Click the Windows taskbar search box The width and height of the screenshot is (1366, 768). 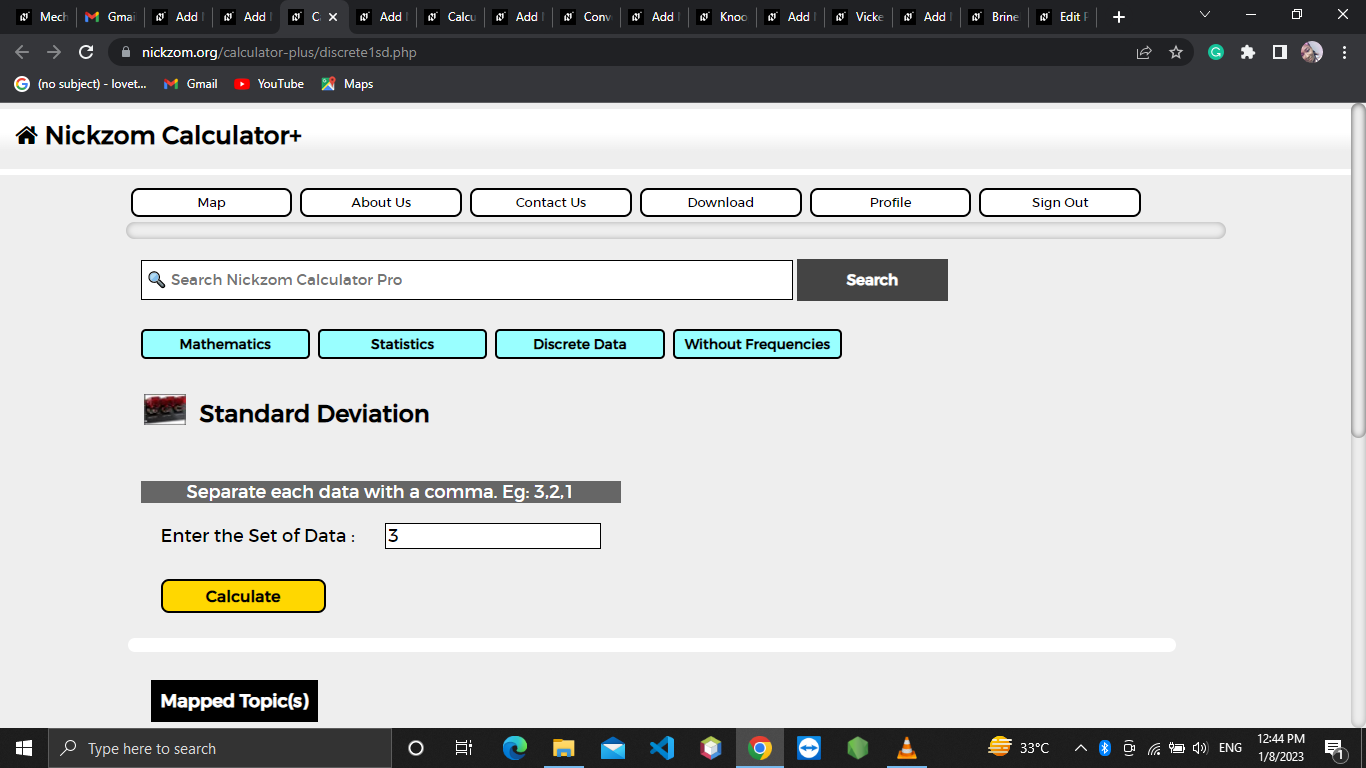[x=220, y=748]
